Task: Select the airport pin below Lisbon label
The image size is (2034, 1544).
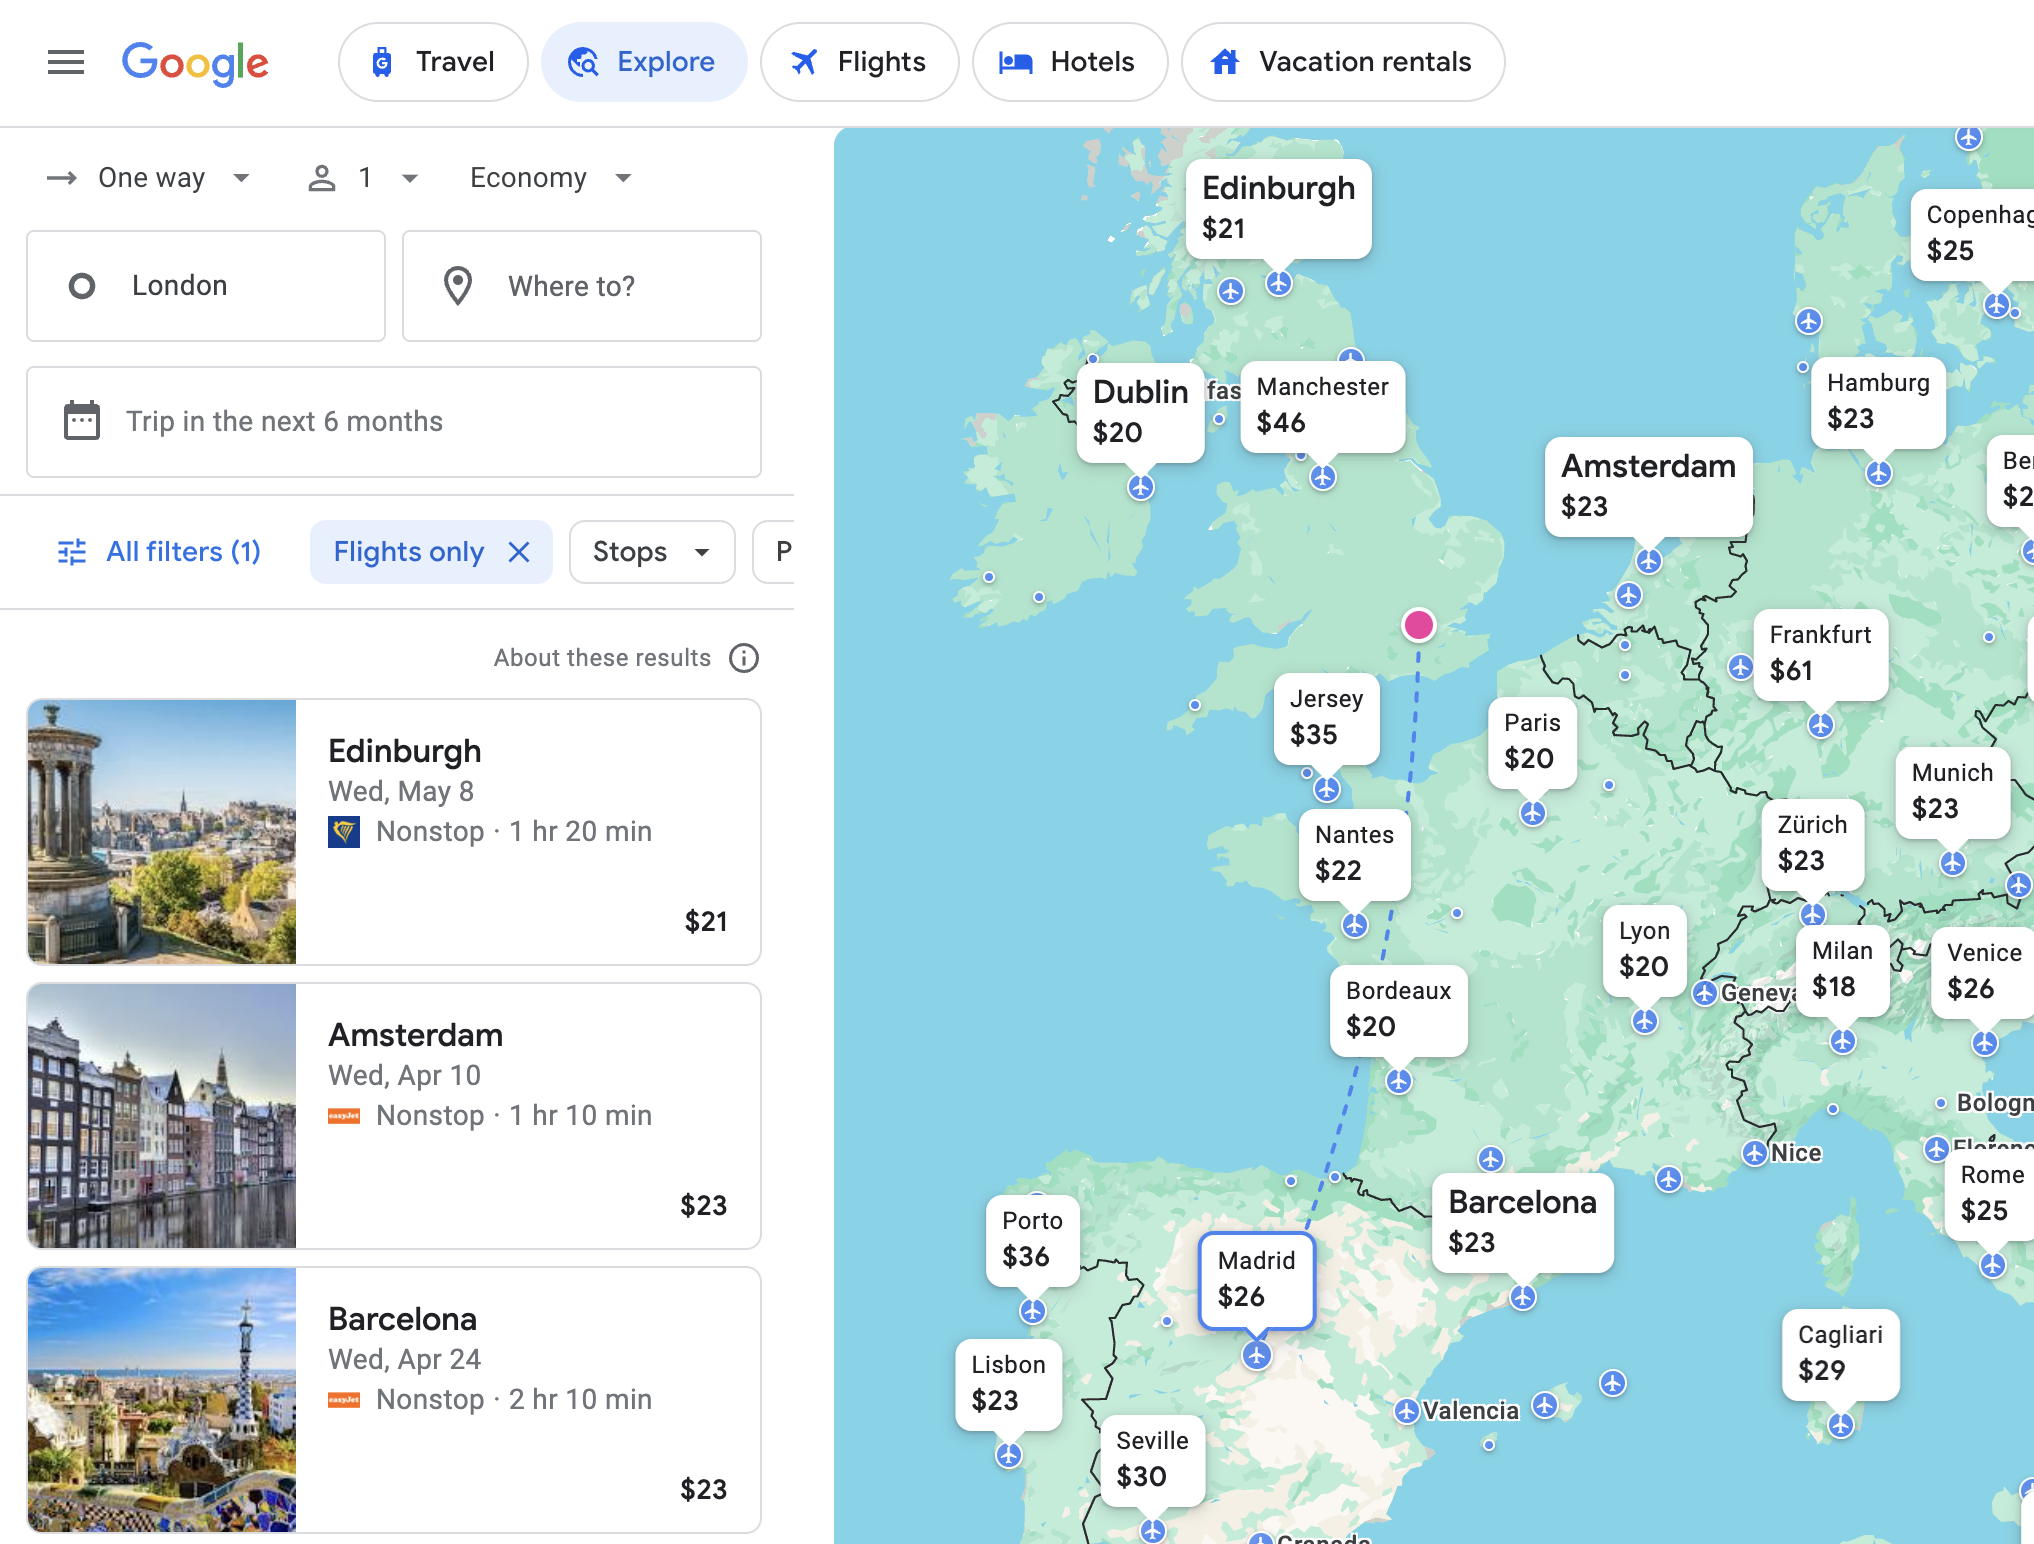Action: (x=1008, y=1455)
